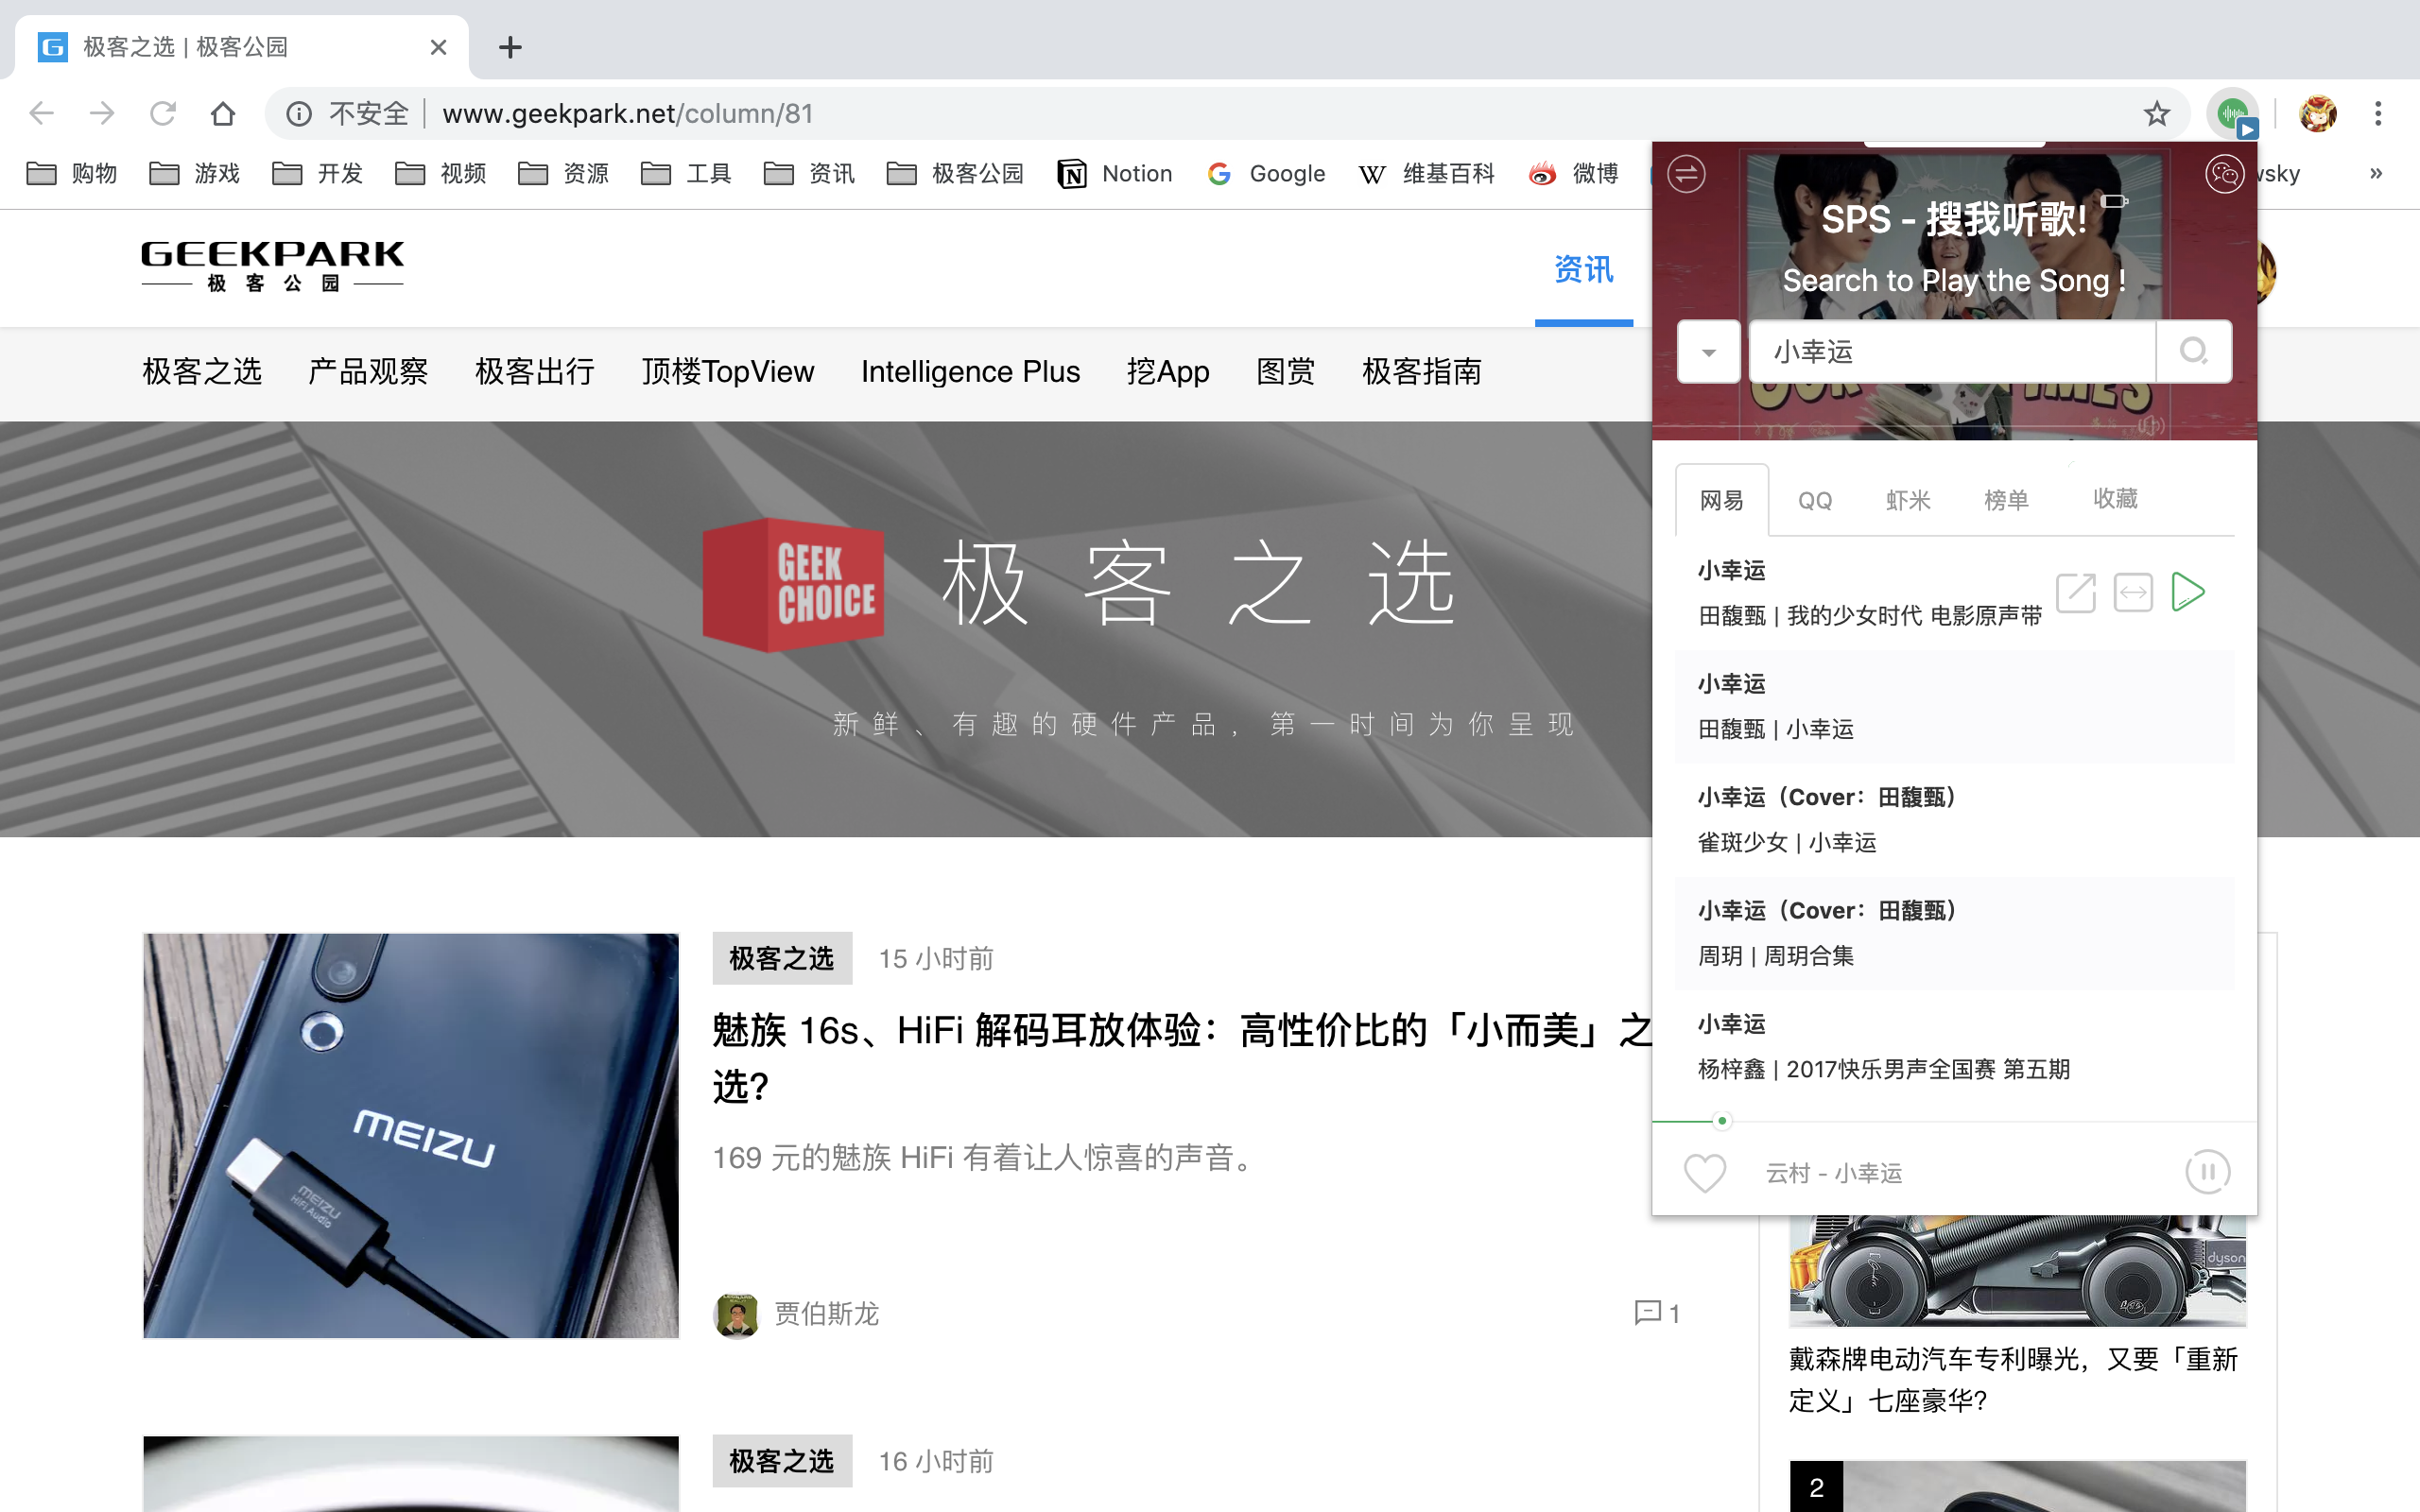Click the GeekPark logo

[272, 266]
